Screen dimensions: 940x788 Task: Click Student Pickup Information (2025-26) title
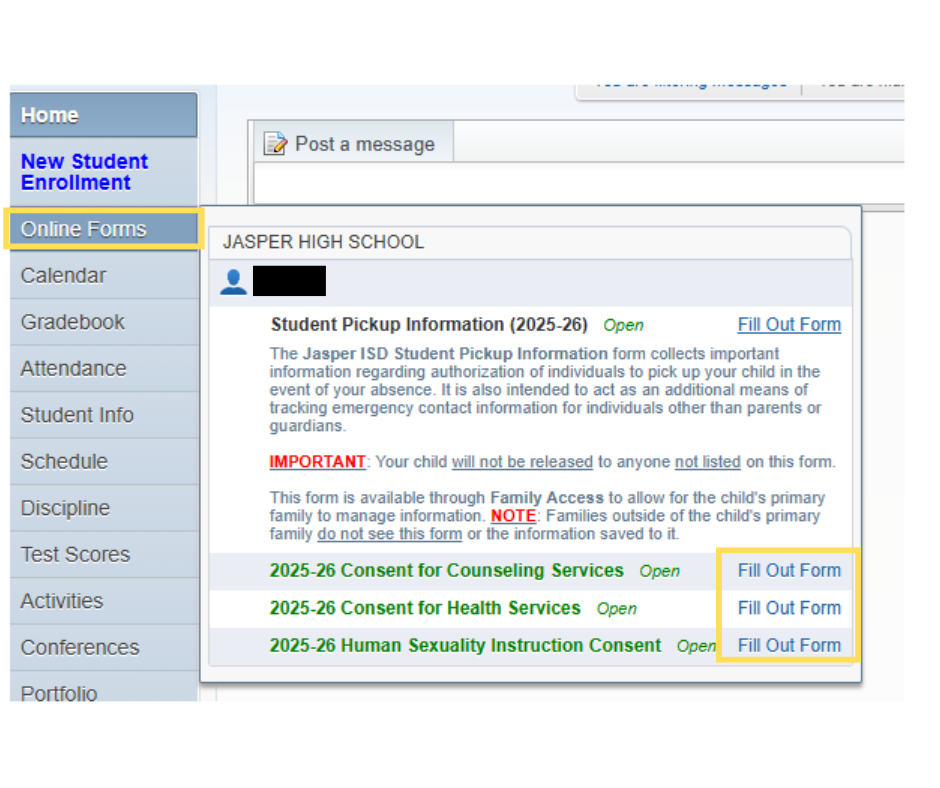(x=429, y=324)
